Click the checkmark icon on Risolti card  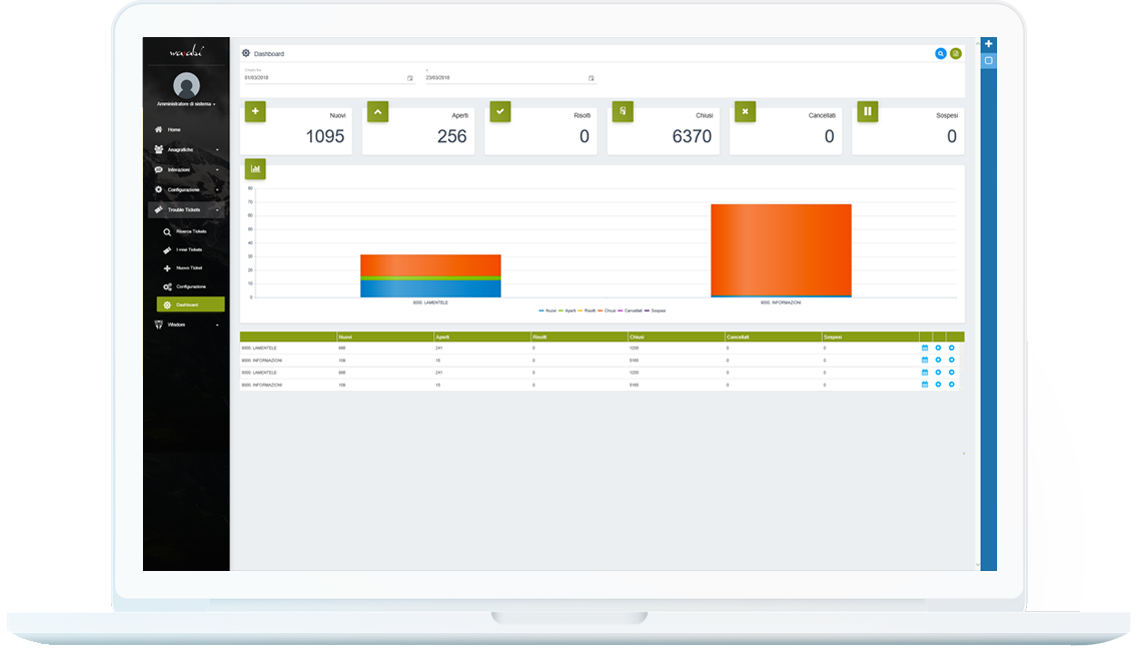tap(500, 112)
